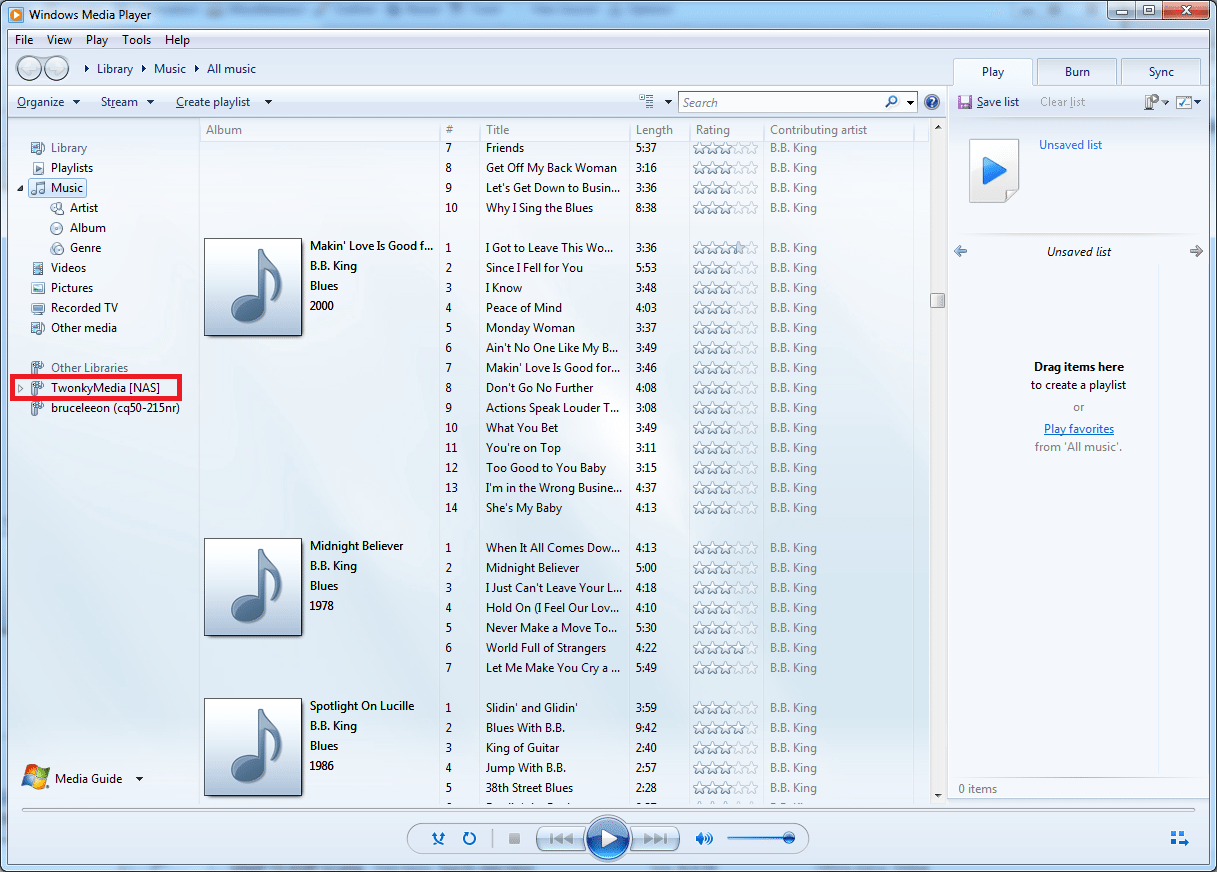Click the Unsaved list title link
Screen dimensions: 1217x872
click(x=1070, y=145)
